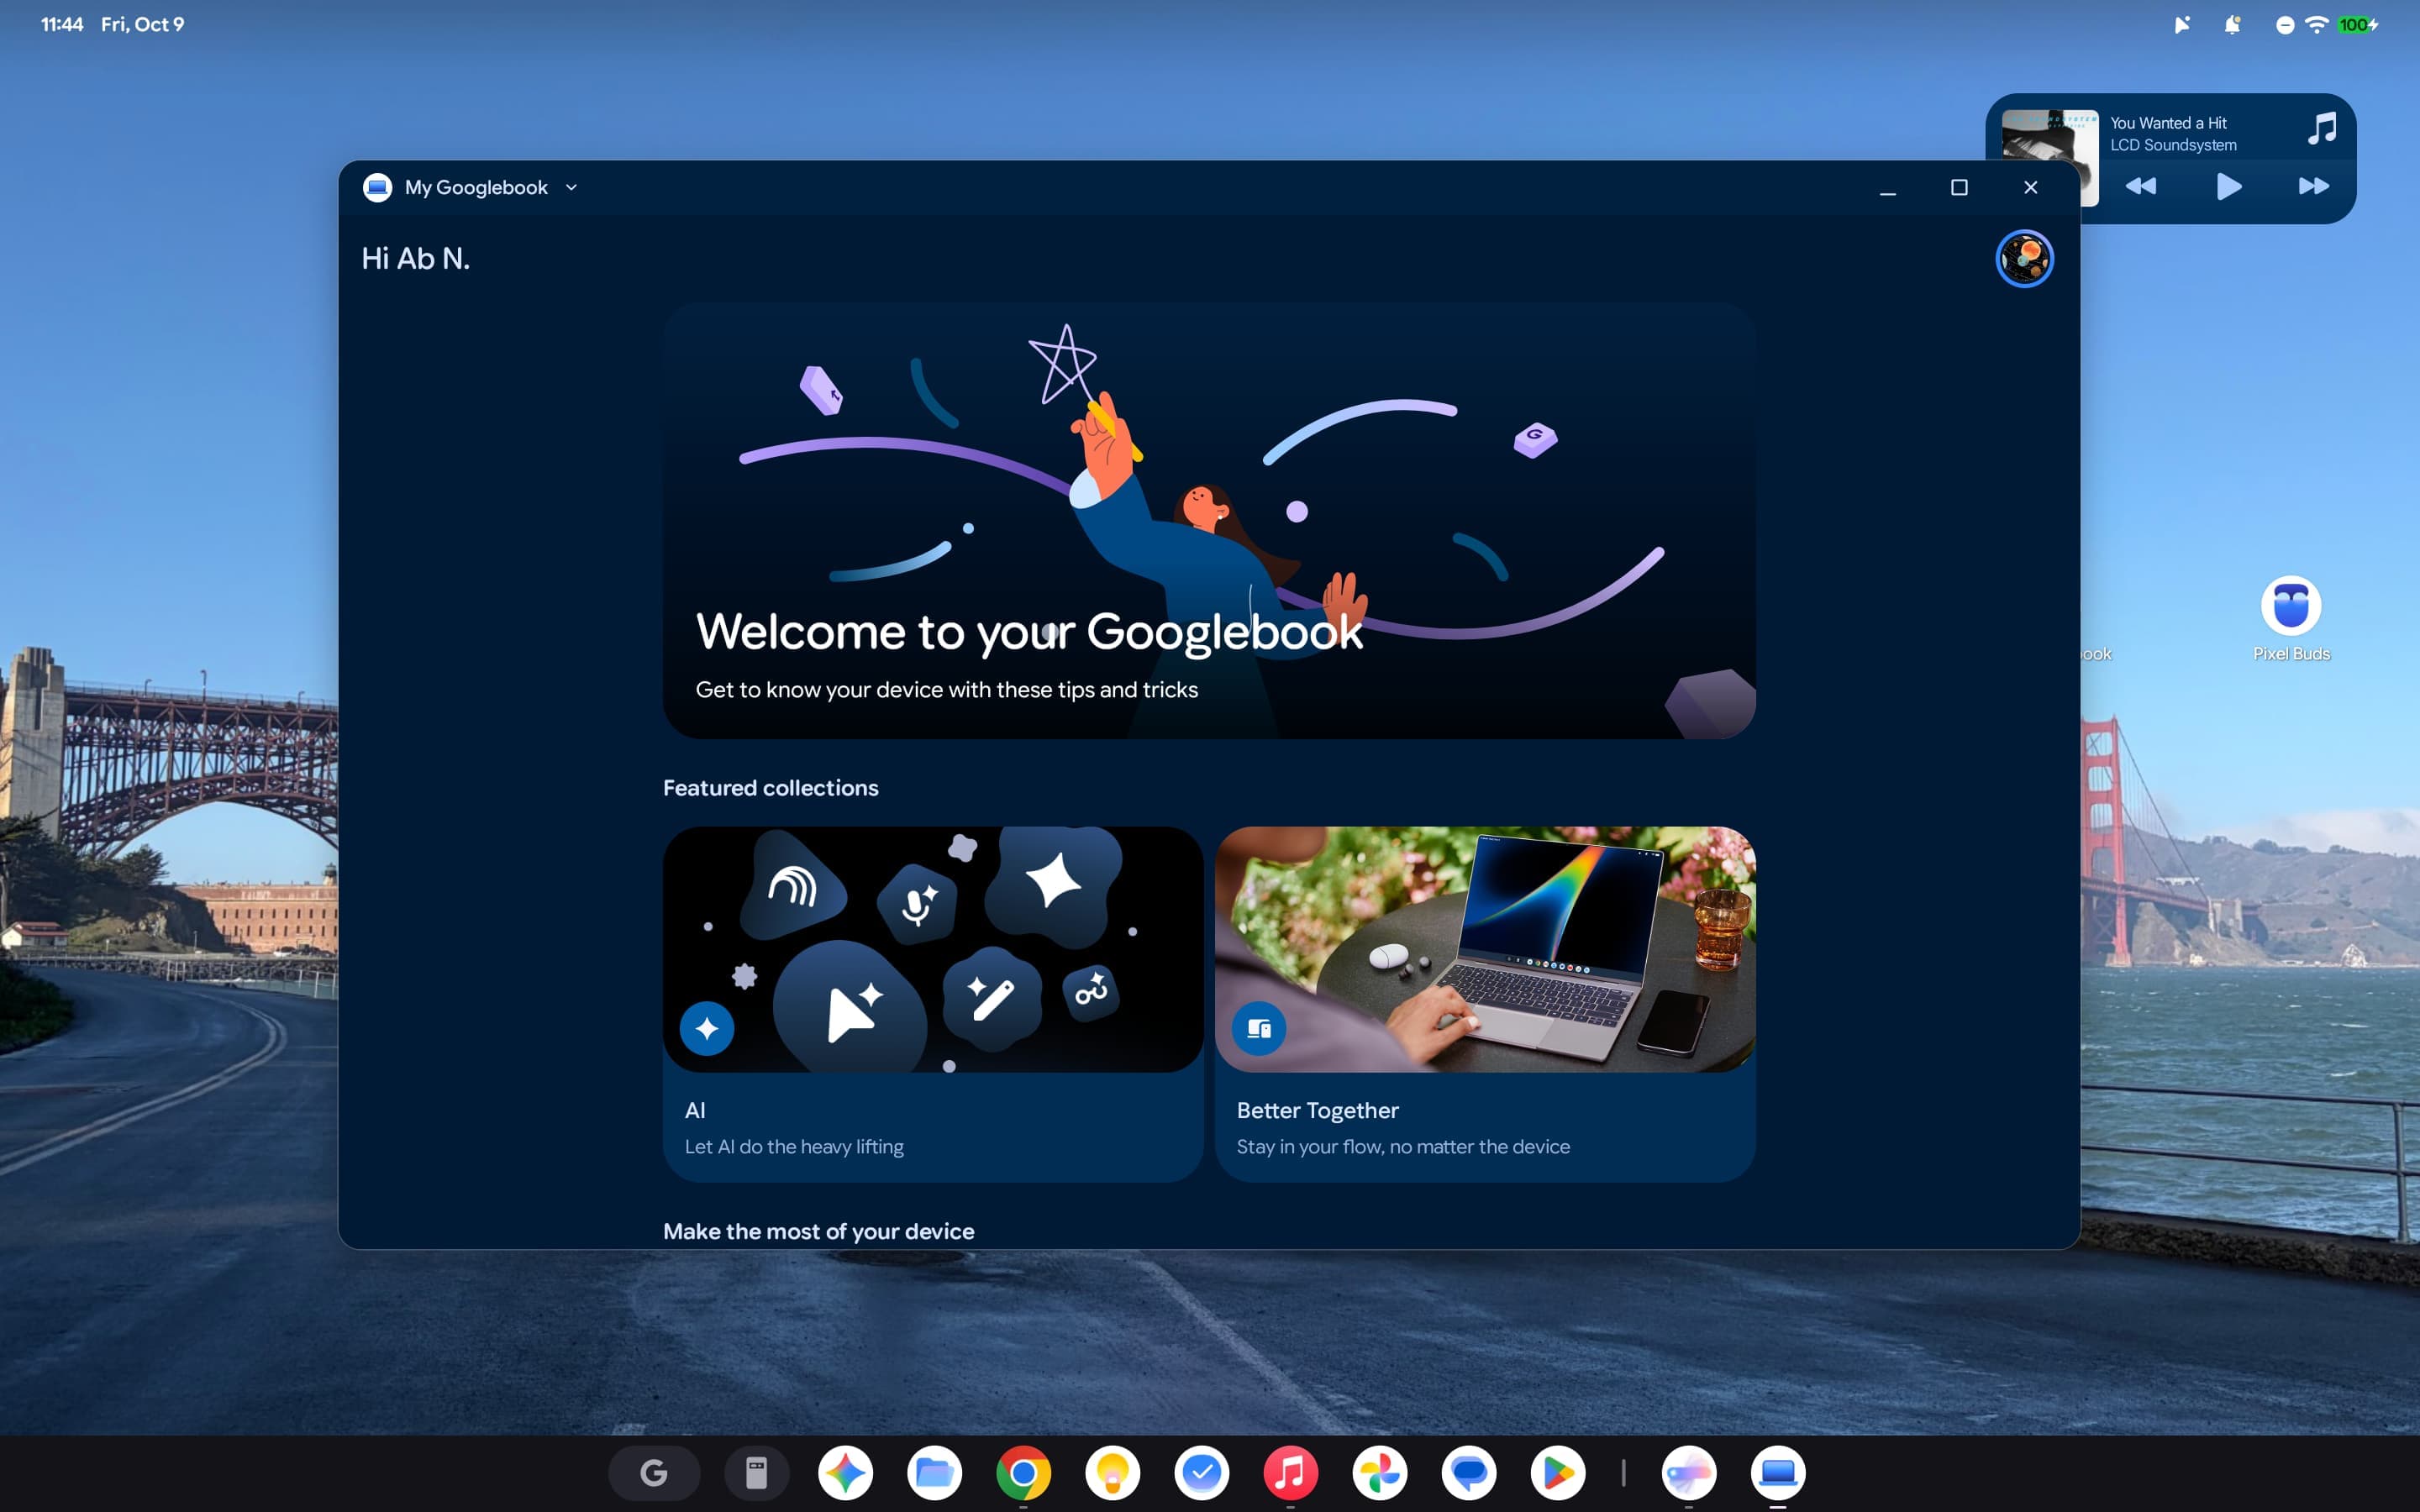Open the pastel cloud app icon in dock
2420x1512 pixels.
[1689, 1472]
